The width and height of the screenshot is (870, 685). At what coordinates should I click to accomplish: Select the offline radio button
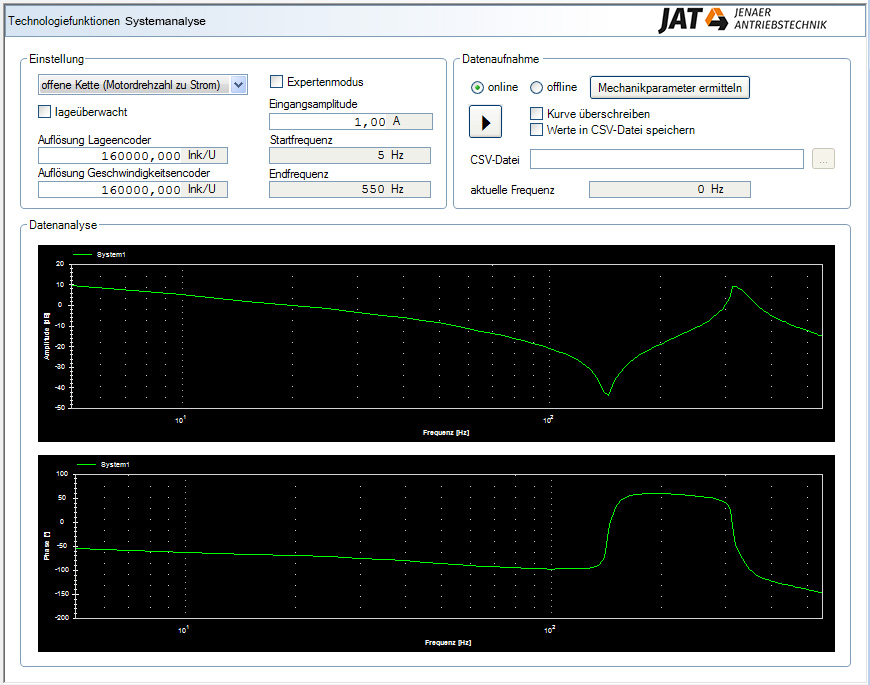[536, 87]
